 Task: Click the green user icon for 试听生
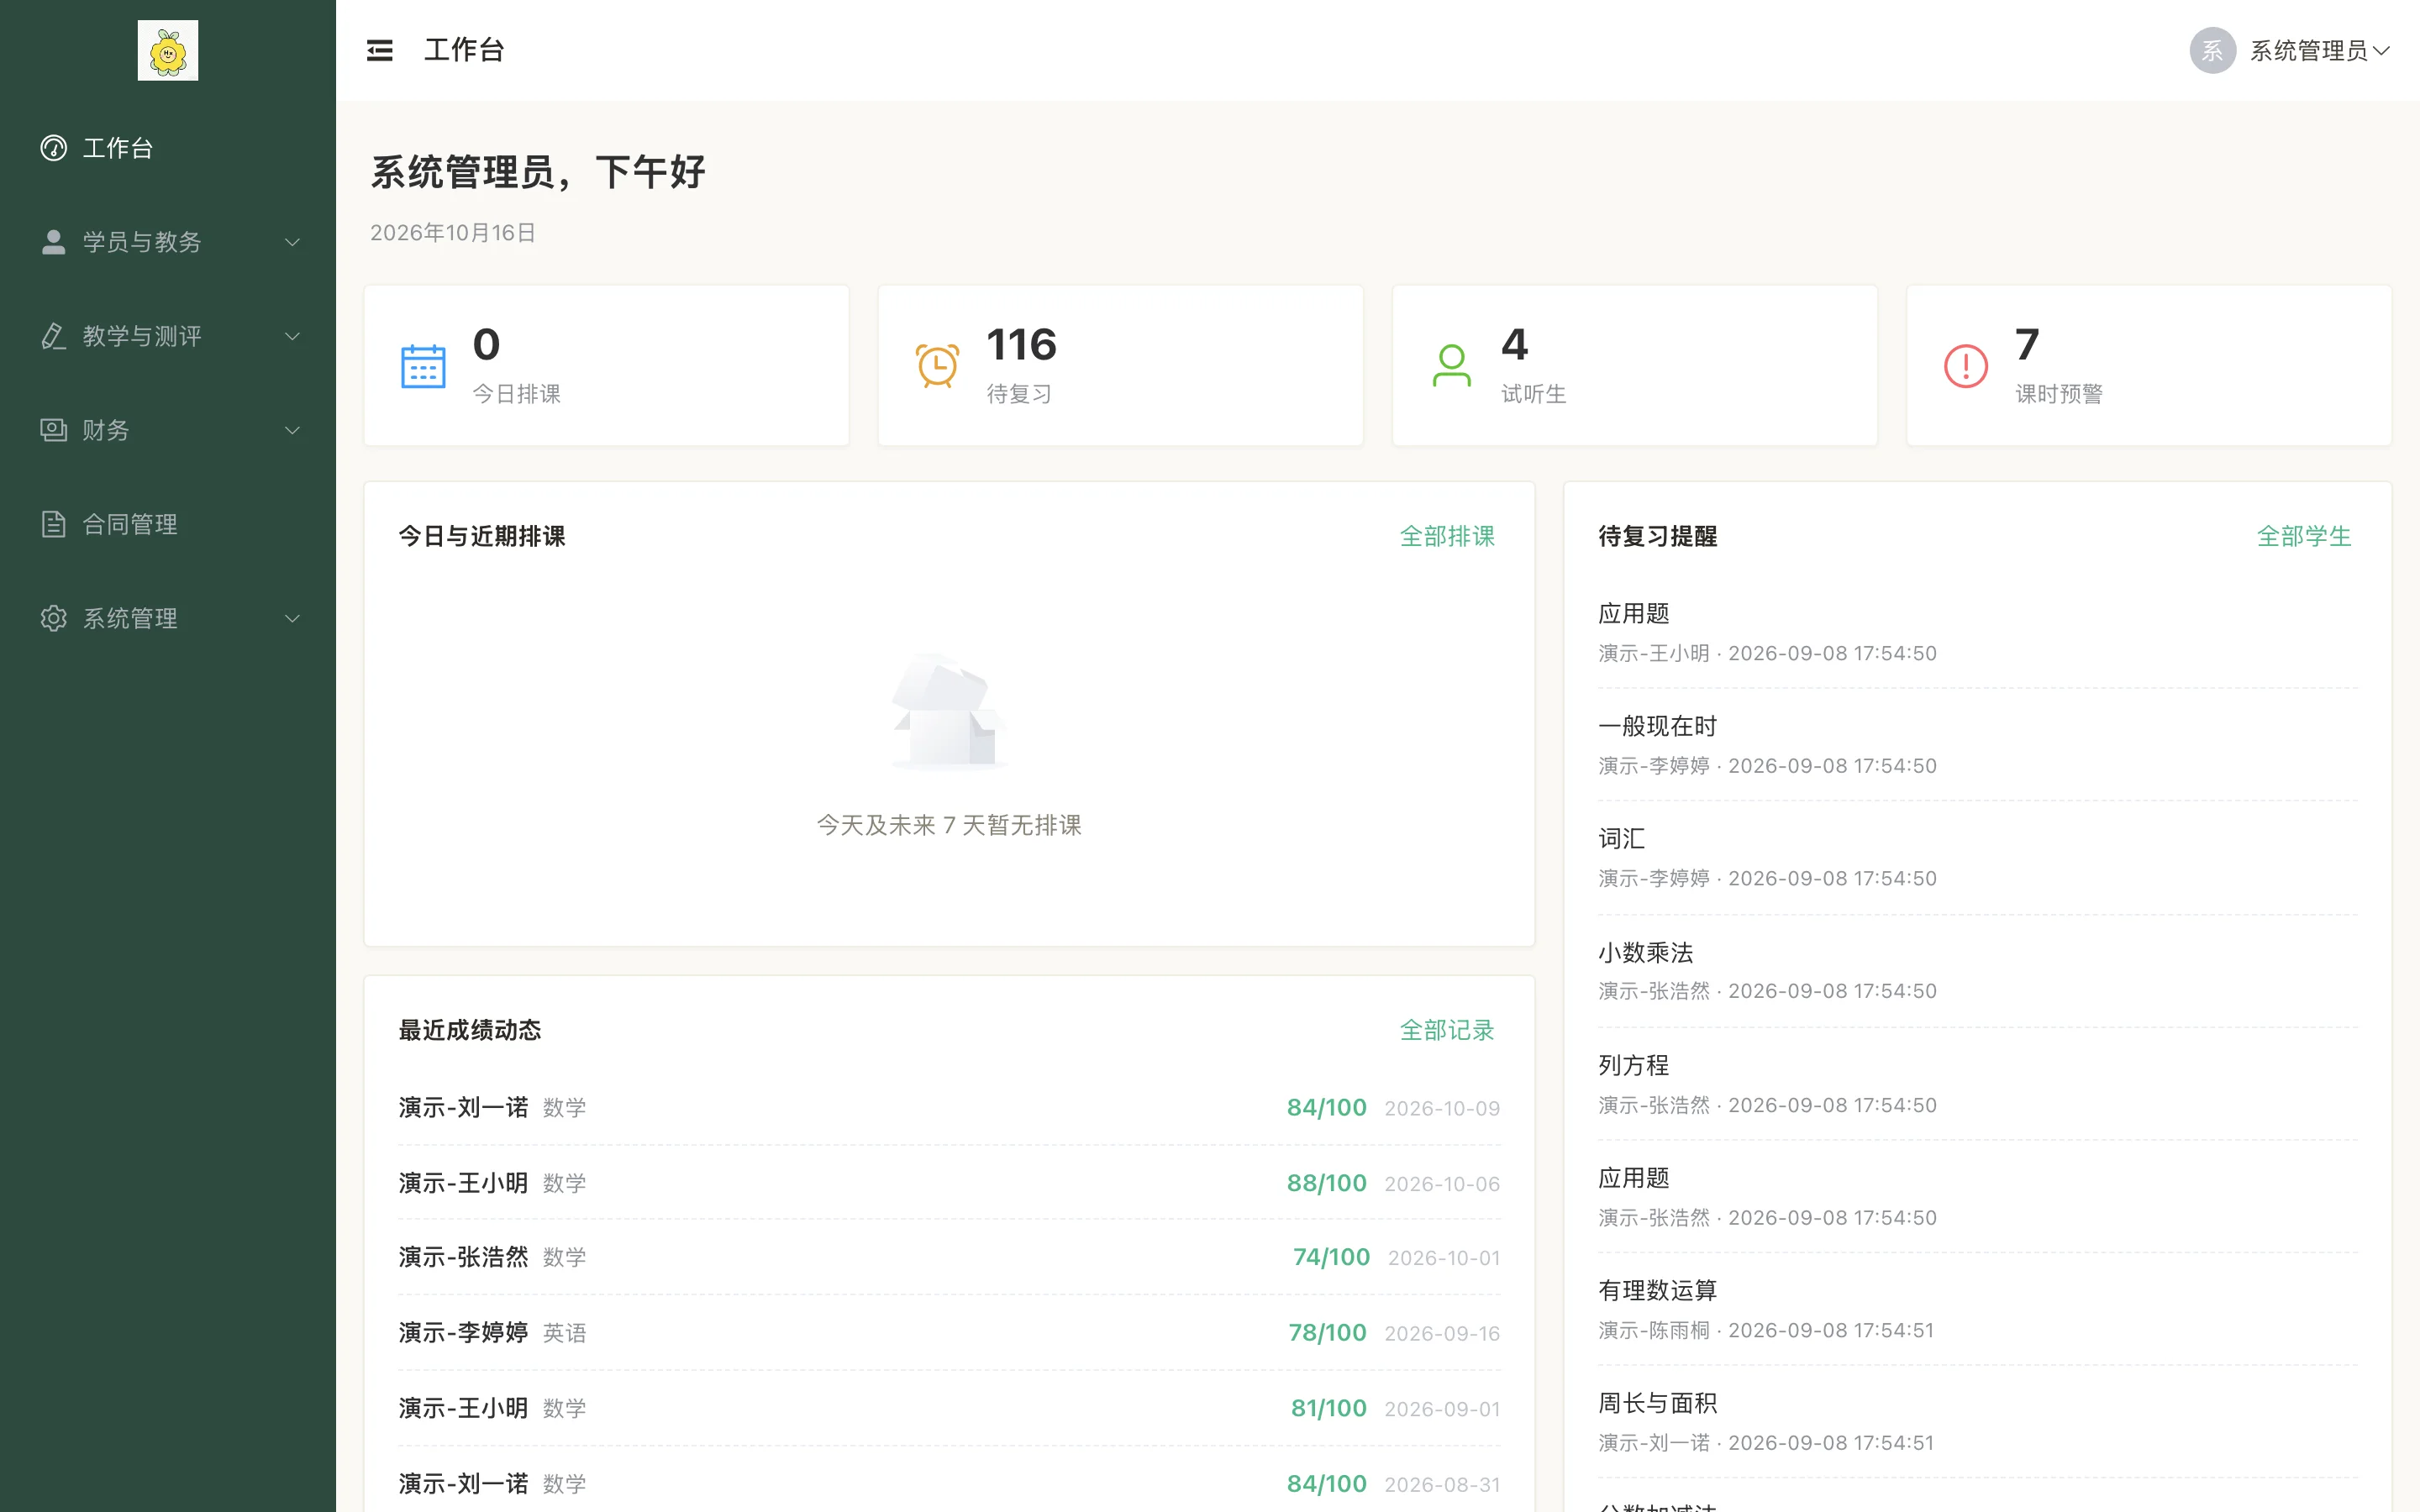click(1451, 366)
